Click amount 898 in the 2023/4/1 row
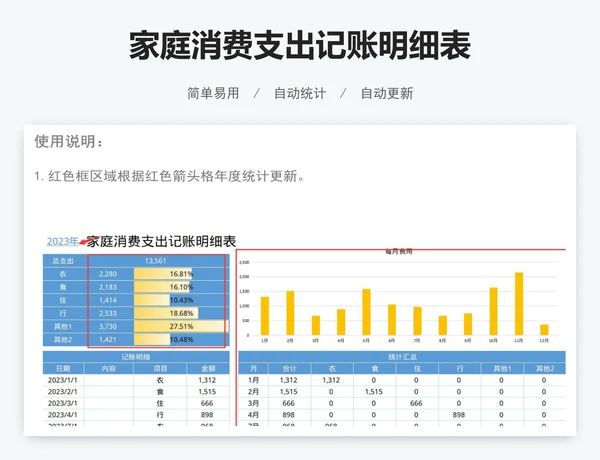 pos(207,414)
